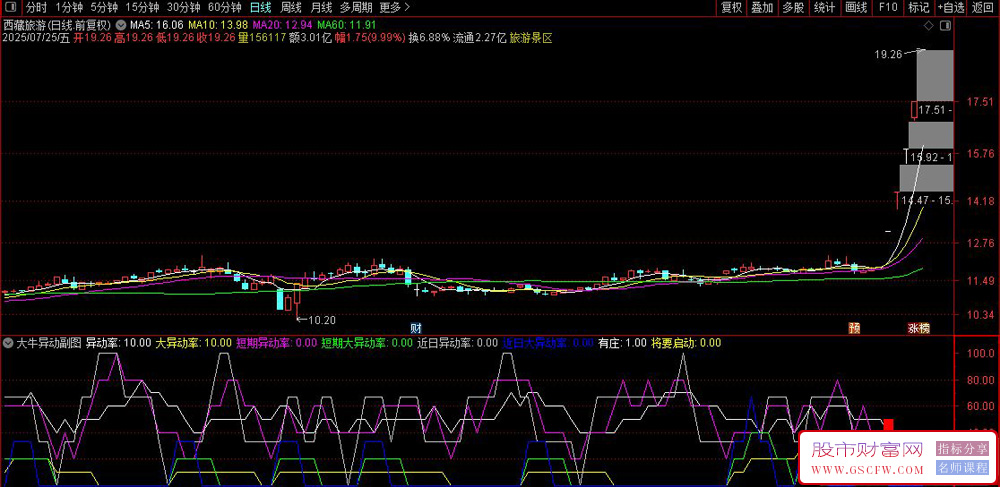Image resolution: width=1000 pixels, height=487 pixels.
Task: Select the 5分钟 period tab
Action: [104, 8]
